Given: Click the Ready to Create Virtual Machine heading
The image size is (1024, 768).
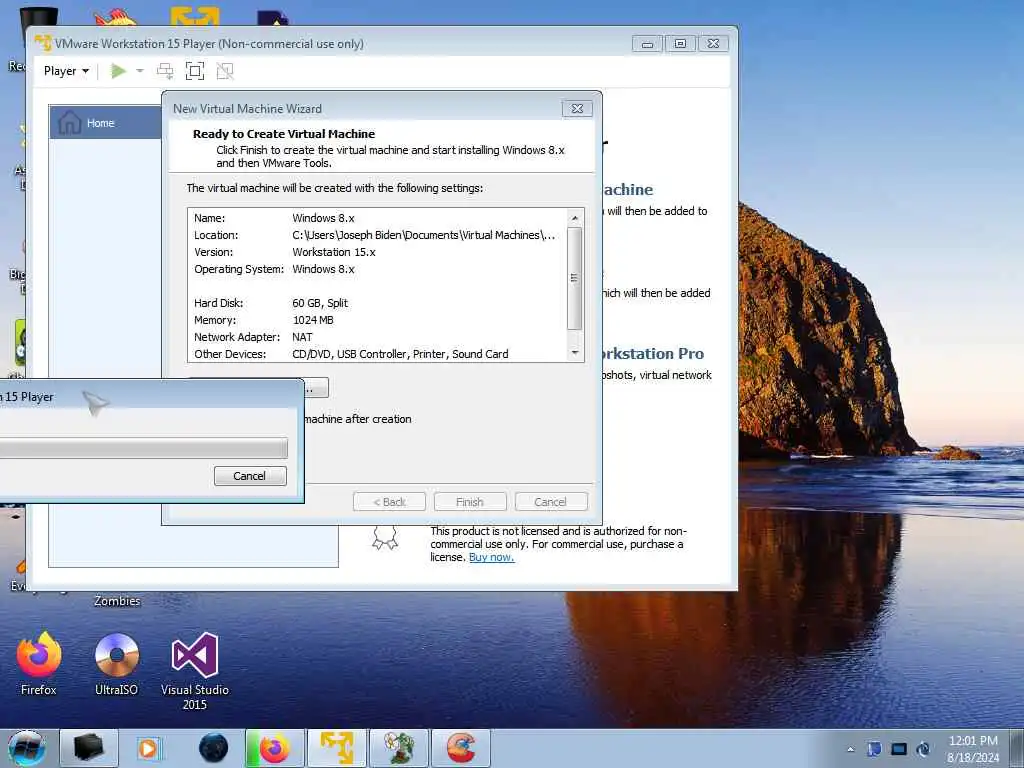Looking at the screenshot, I should point(283,134).
